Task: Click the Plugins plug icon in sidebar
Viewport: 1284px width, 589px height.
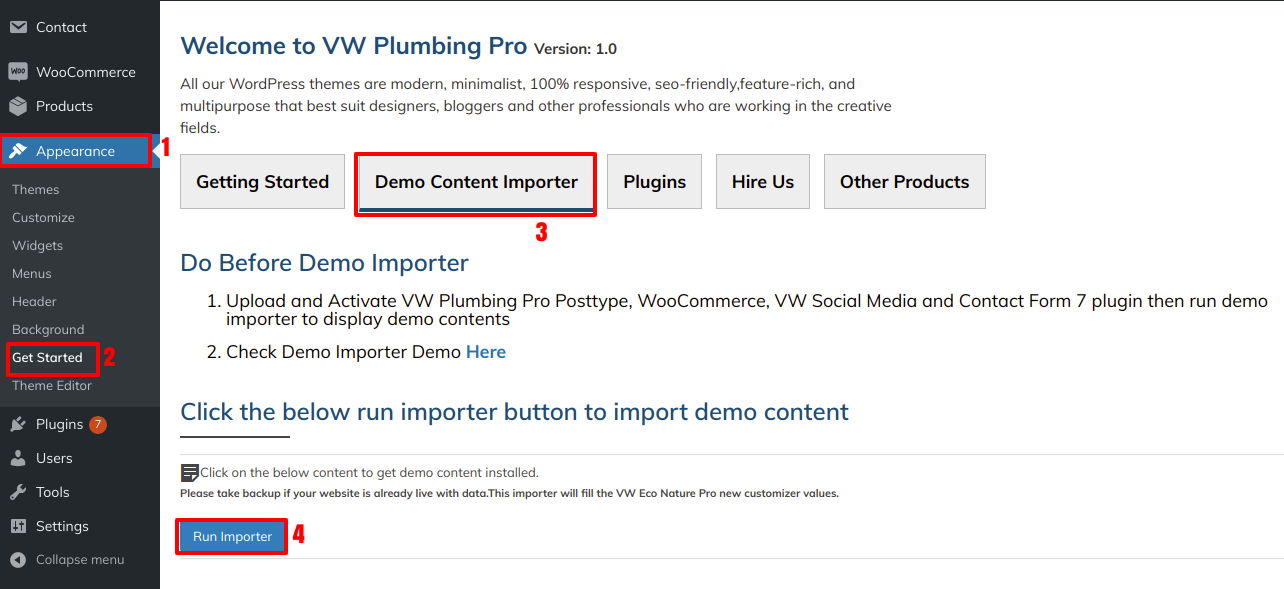Action: [x=18, y=424]
